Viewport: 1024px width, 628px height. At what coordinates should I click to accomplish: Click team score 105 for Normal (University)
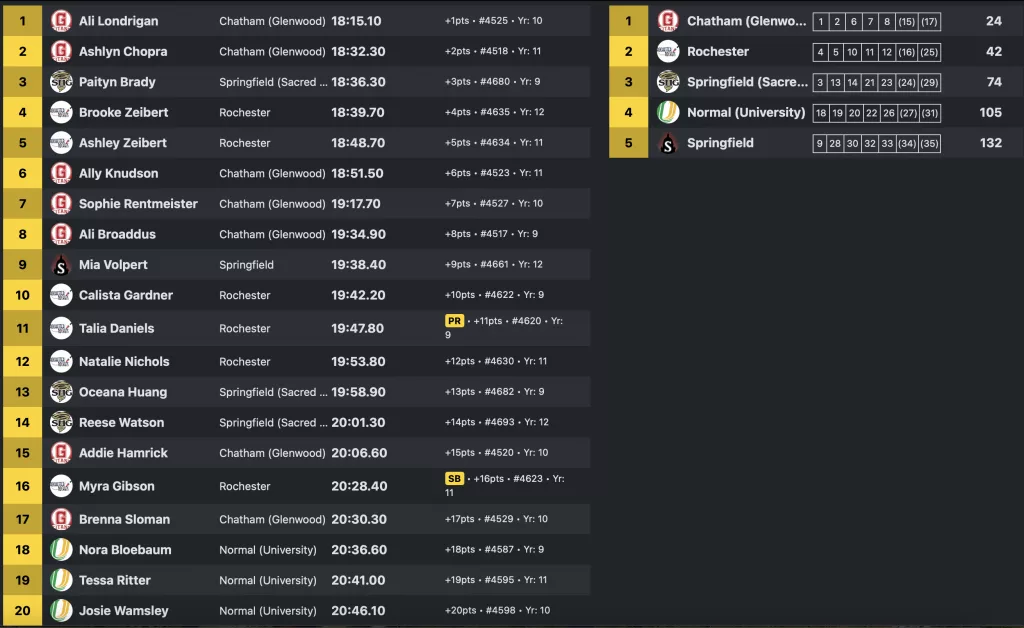990,112
